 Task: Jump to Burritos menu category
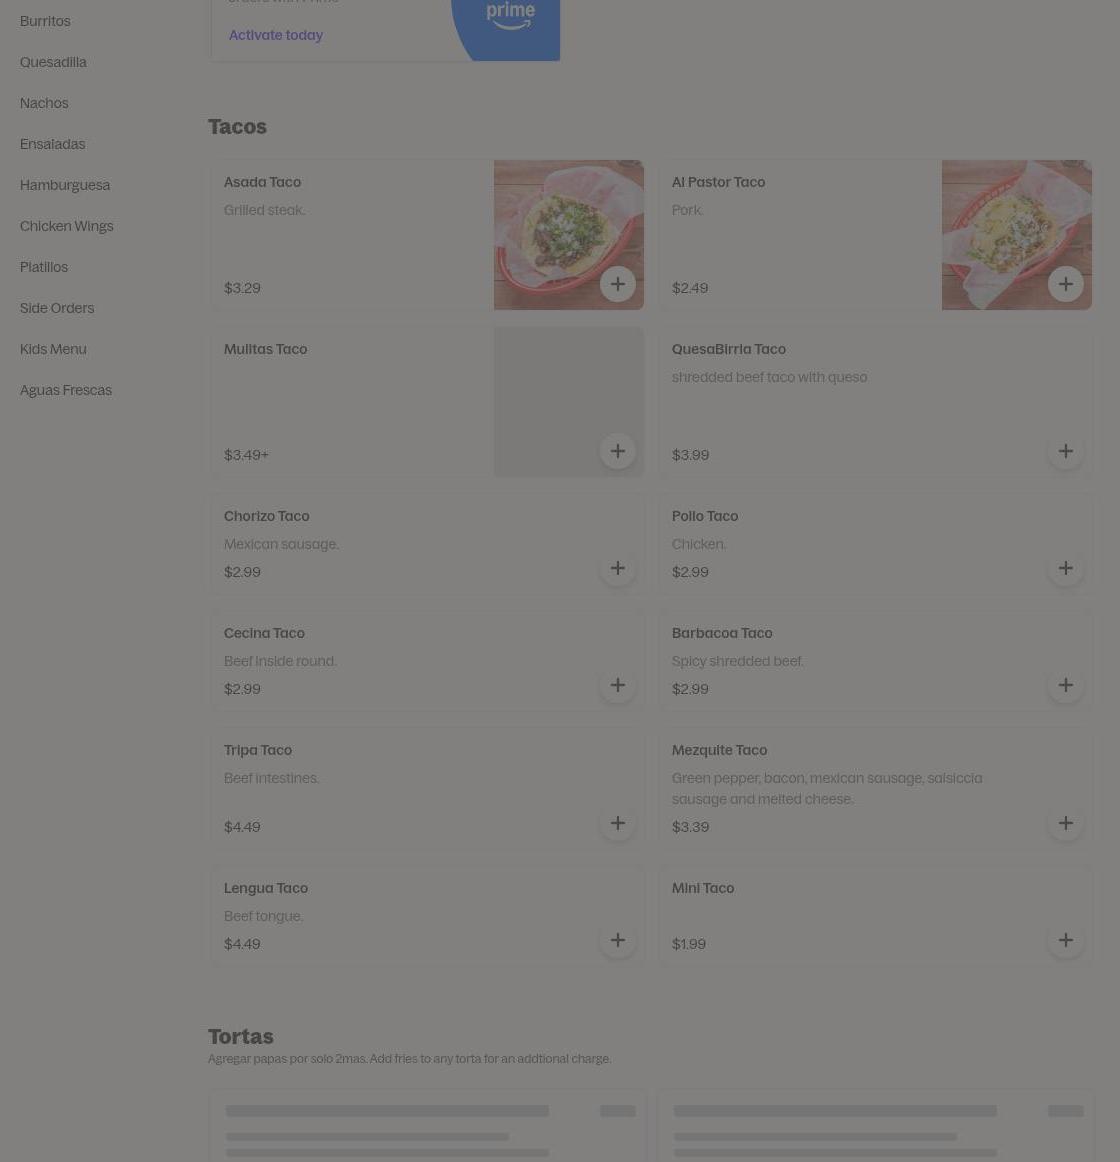tap(45, 21)
